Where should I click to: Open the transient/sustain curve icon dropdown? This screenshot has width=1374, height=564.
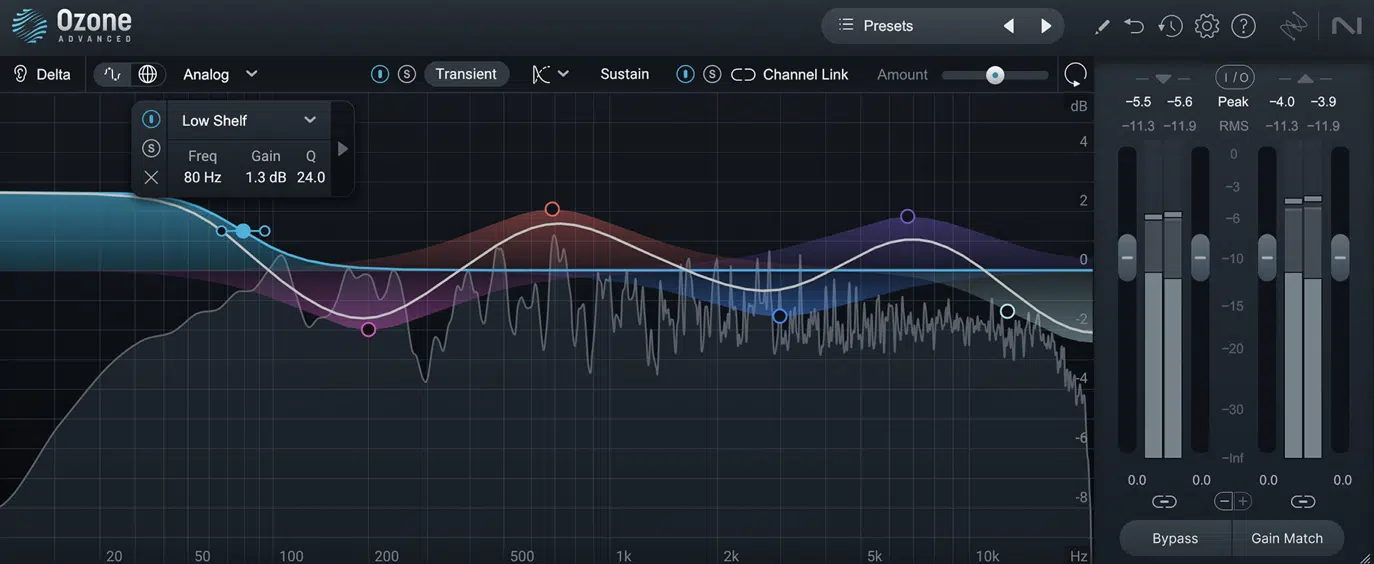pos(550,74)
